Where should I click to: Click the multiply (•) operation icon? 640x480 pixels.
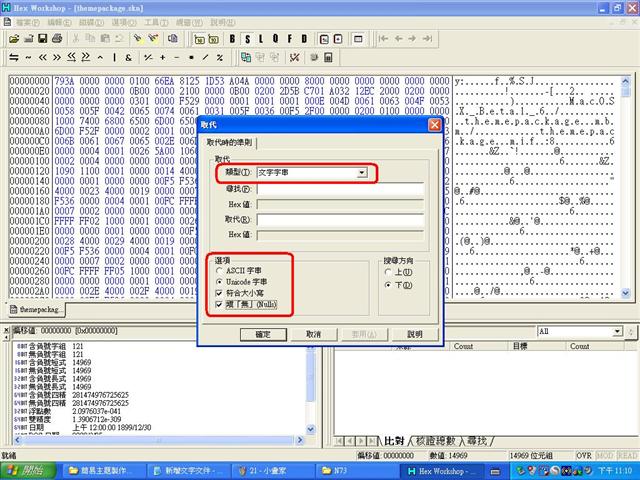[x=191, y=58]
